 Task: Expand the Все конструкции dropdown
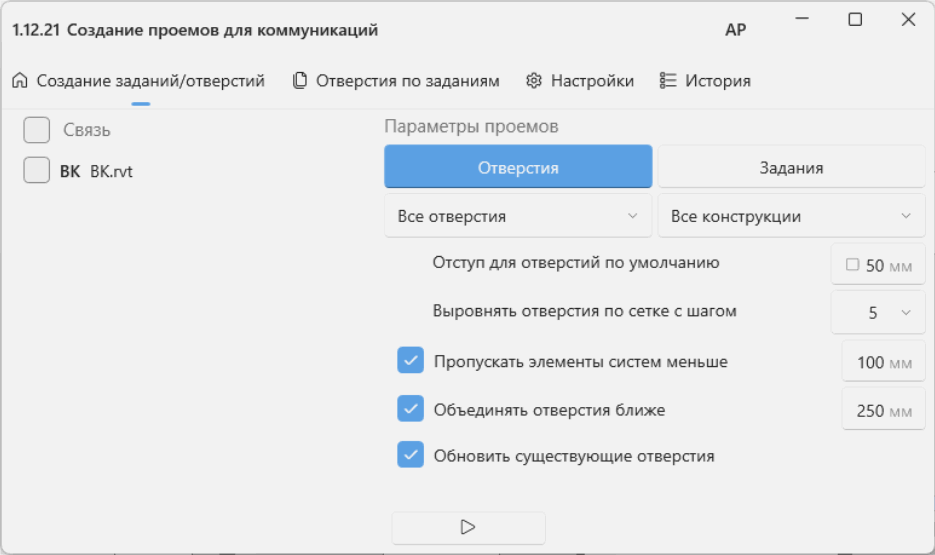pos(791,216)
